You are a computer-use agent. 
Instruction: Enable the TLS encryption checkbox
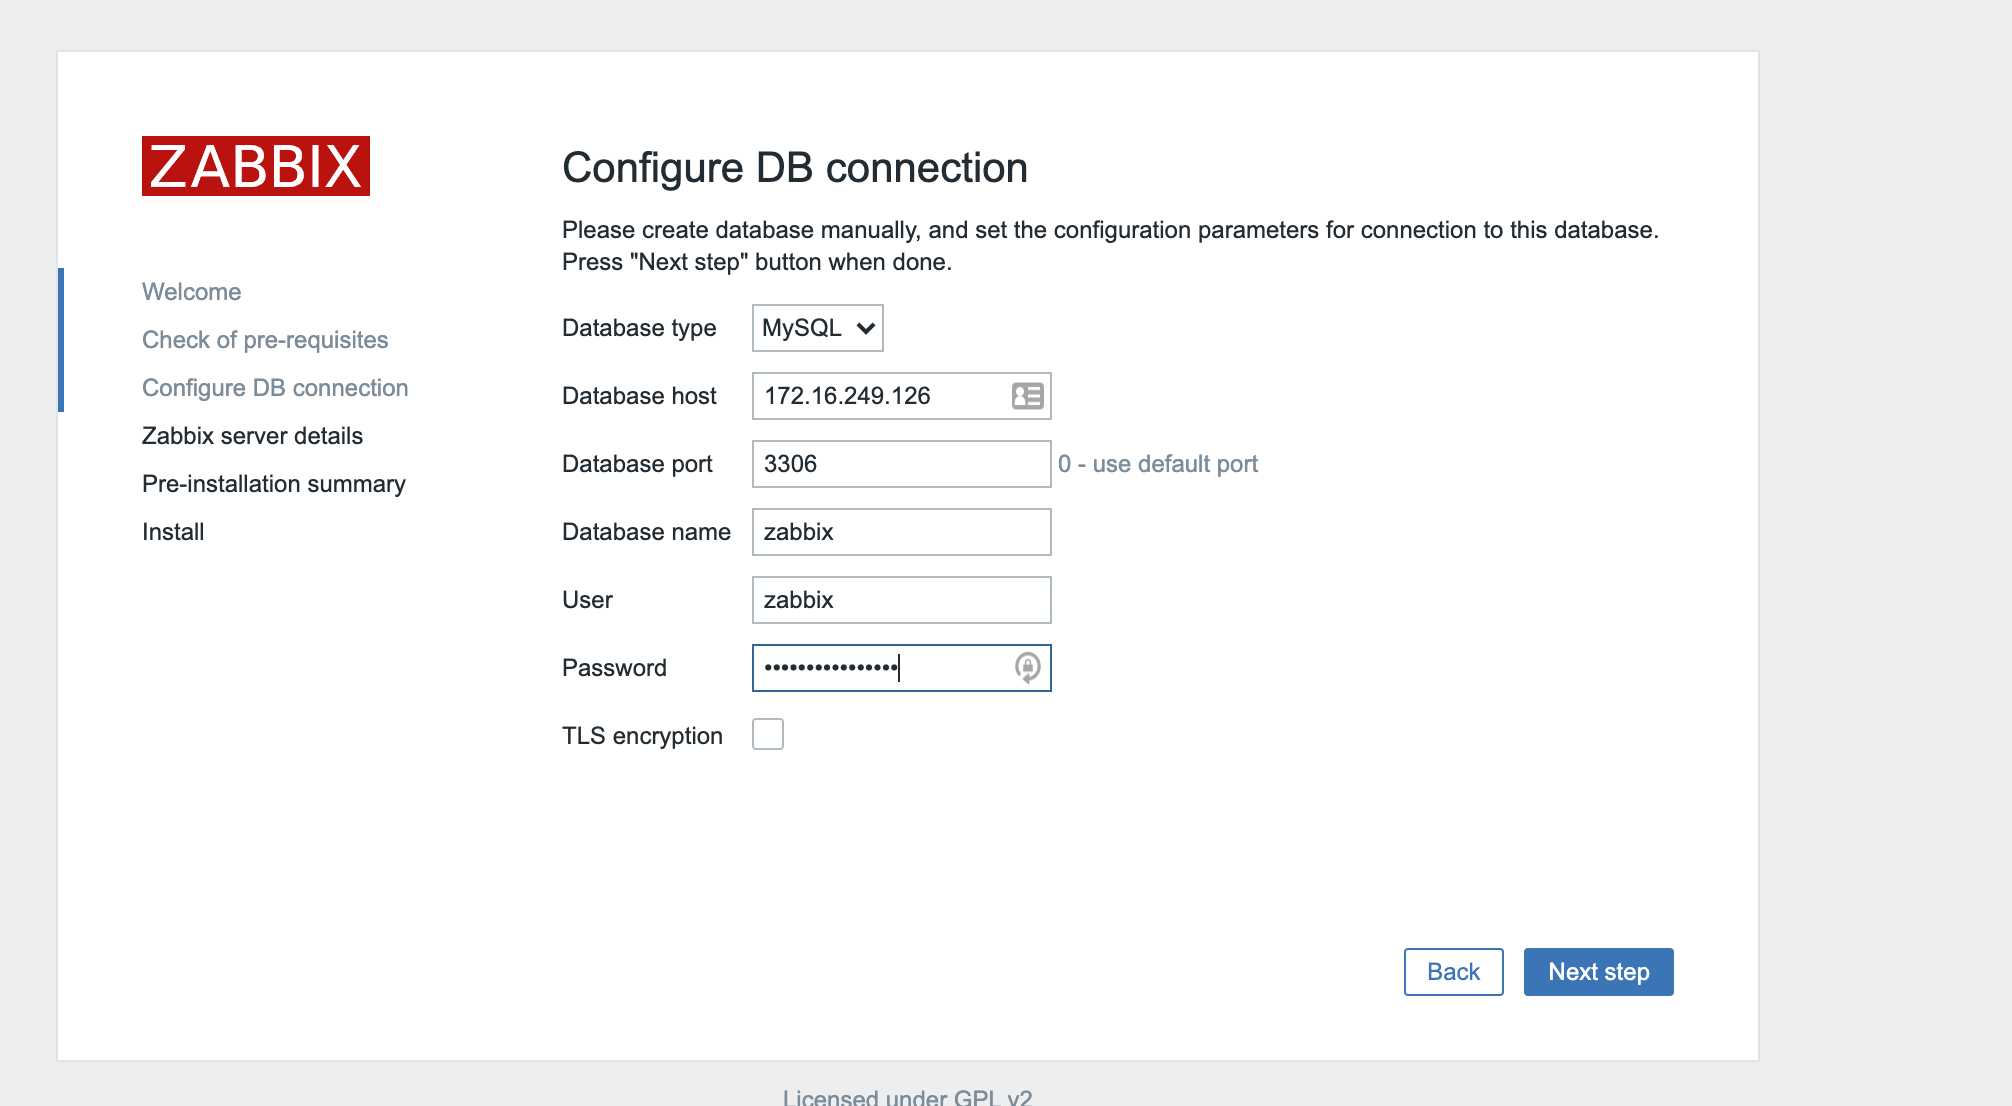click(768, 735)
